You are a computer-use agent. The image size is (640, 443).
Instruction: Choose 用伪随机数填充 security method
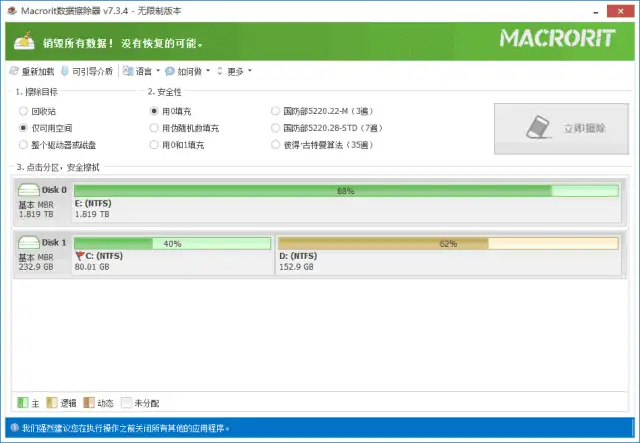point(154,128)
